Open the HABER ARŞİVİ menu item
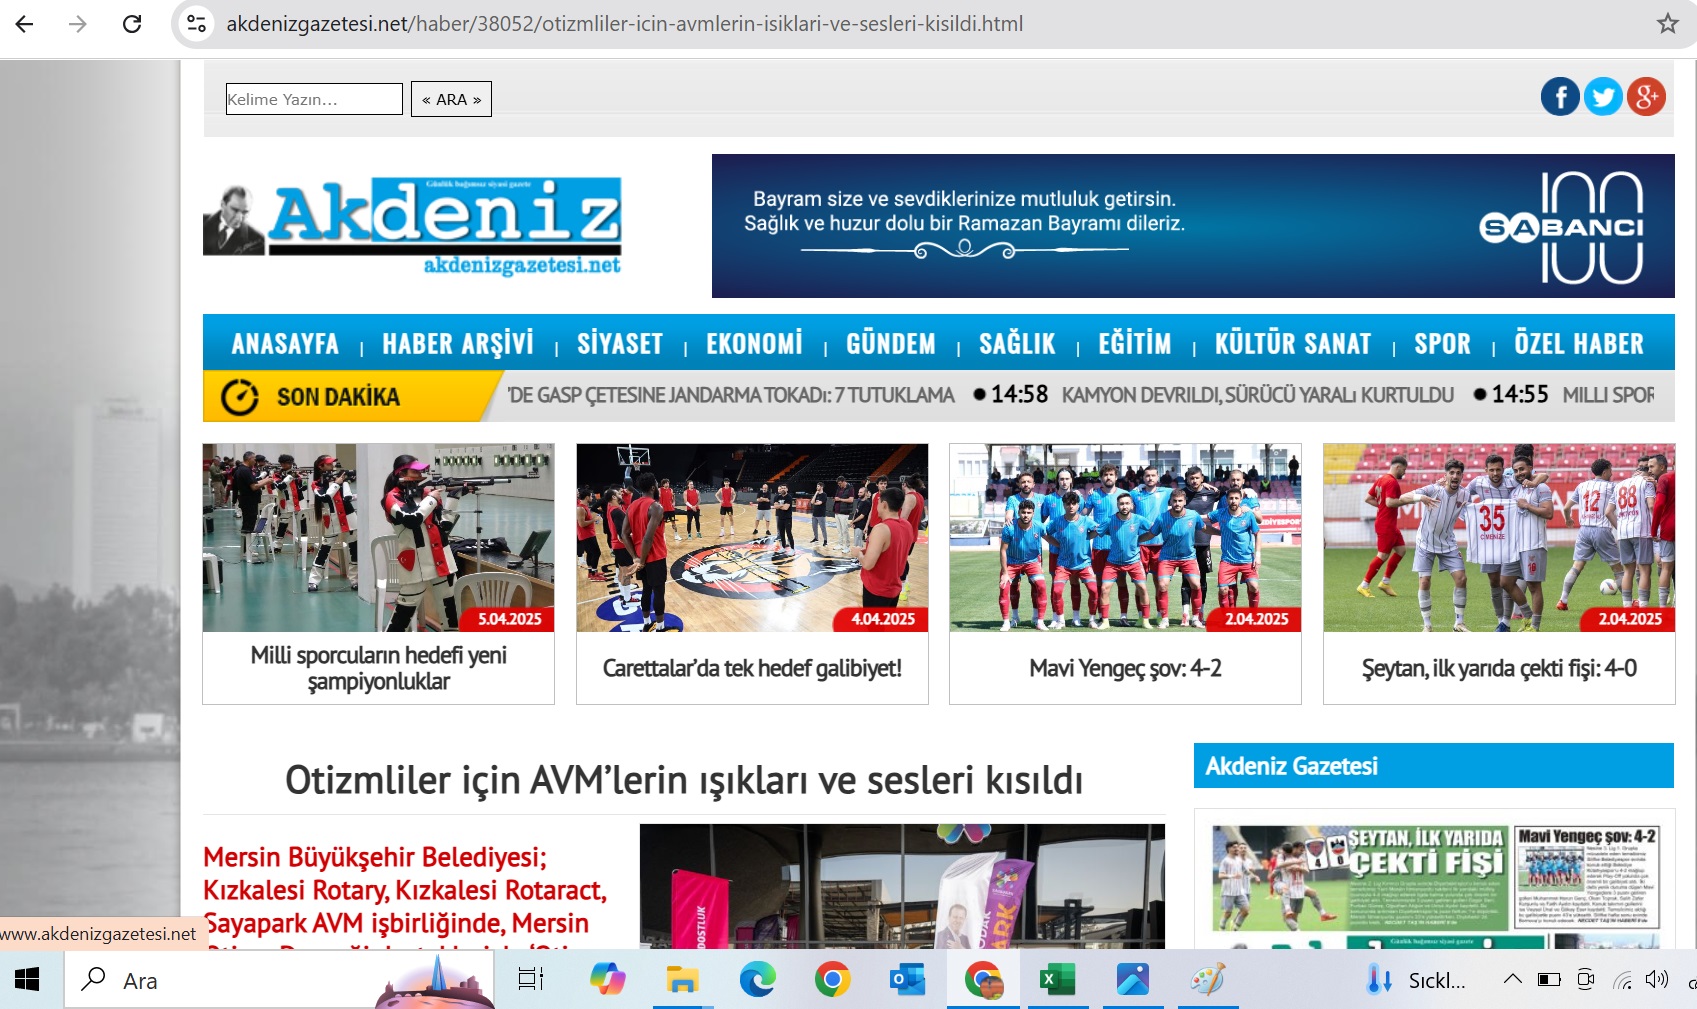 coord(458,344)
